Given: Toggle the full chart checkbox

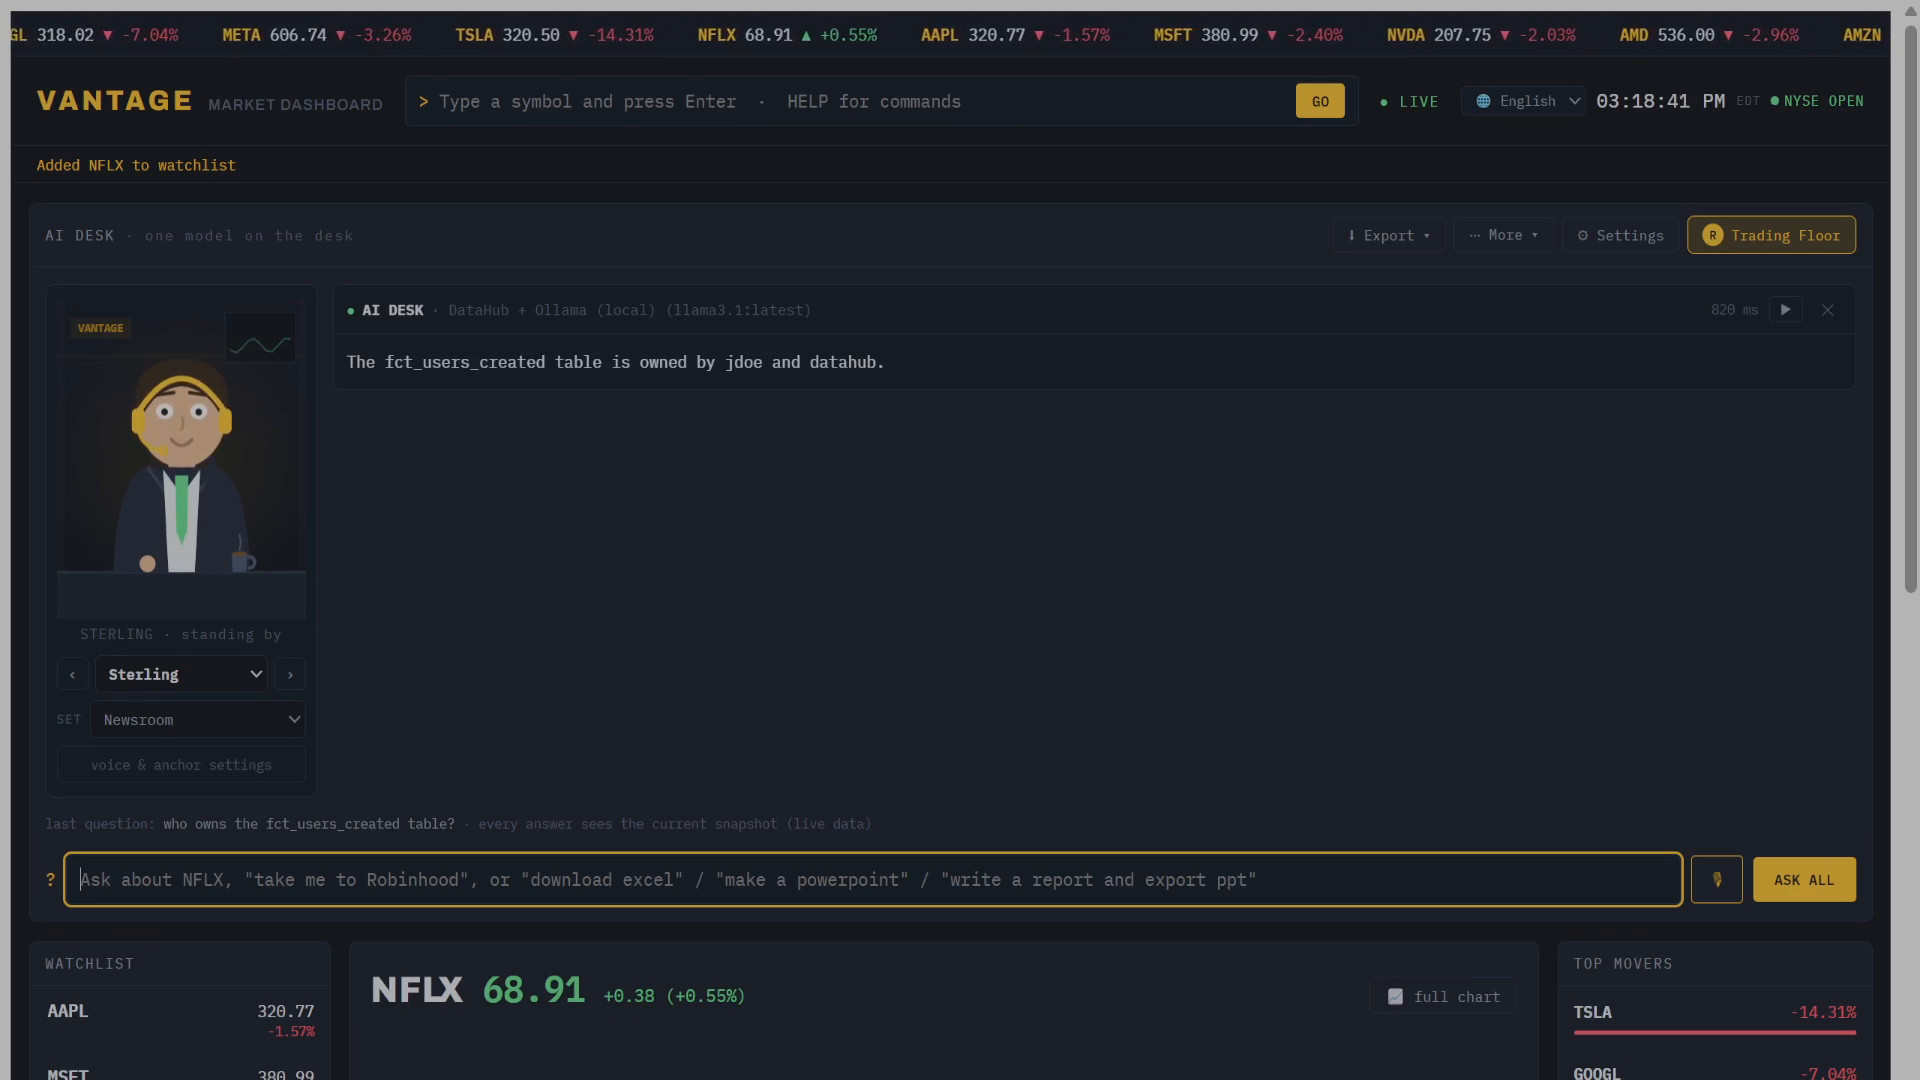Looking at the screenshot, I should [x=1443, y=997].
